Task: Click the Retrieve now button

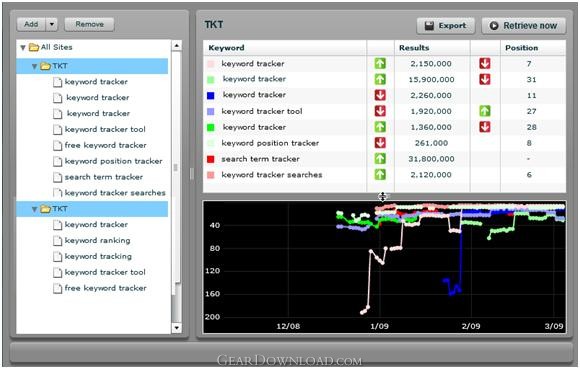Action: pyautogui.click(x=524, y=26)
